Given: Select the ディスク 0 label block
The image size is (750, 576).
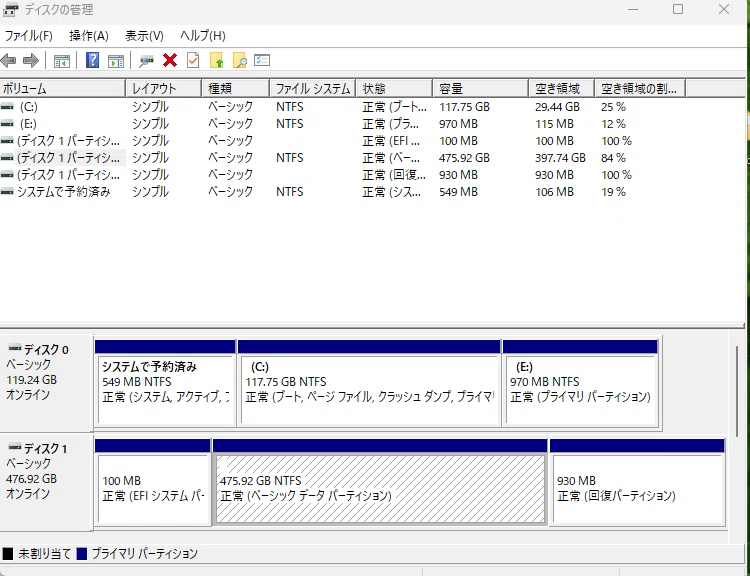Looking at the screenshot, I should coord(45,382).
